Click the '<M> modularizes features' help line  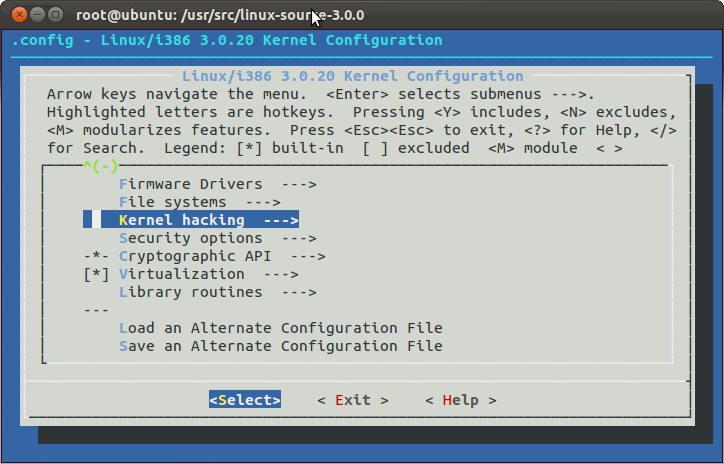[362, 130]
